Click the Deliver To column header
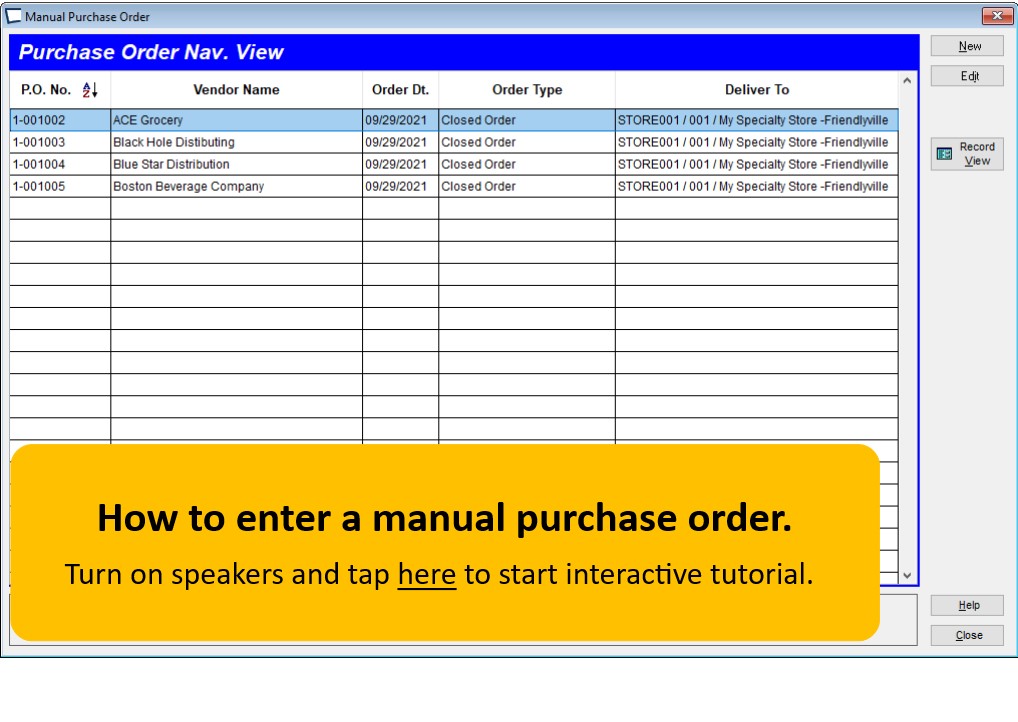Screen dimensions: 1018x722 click(x=757, y=90)
